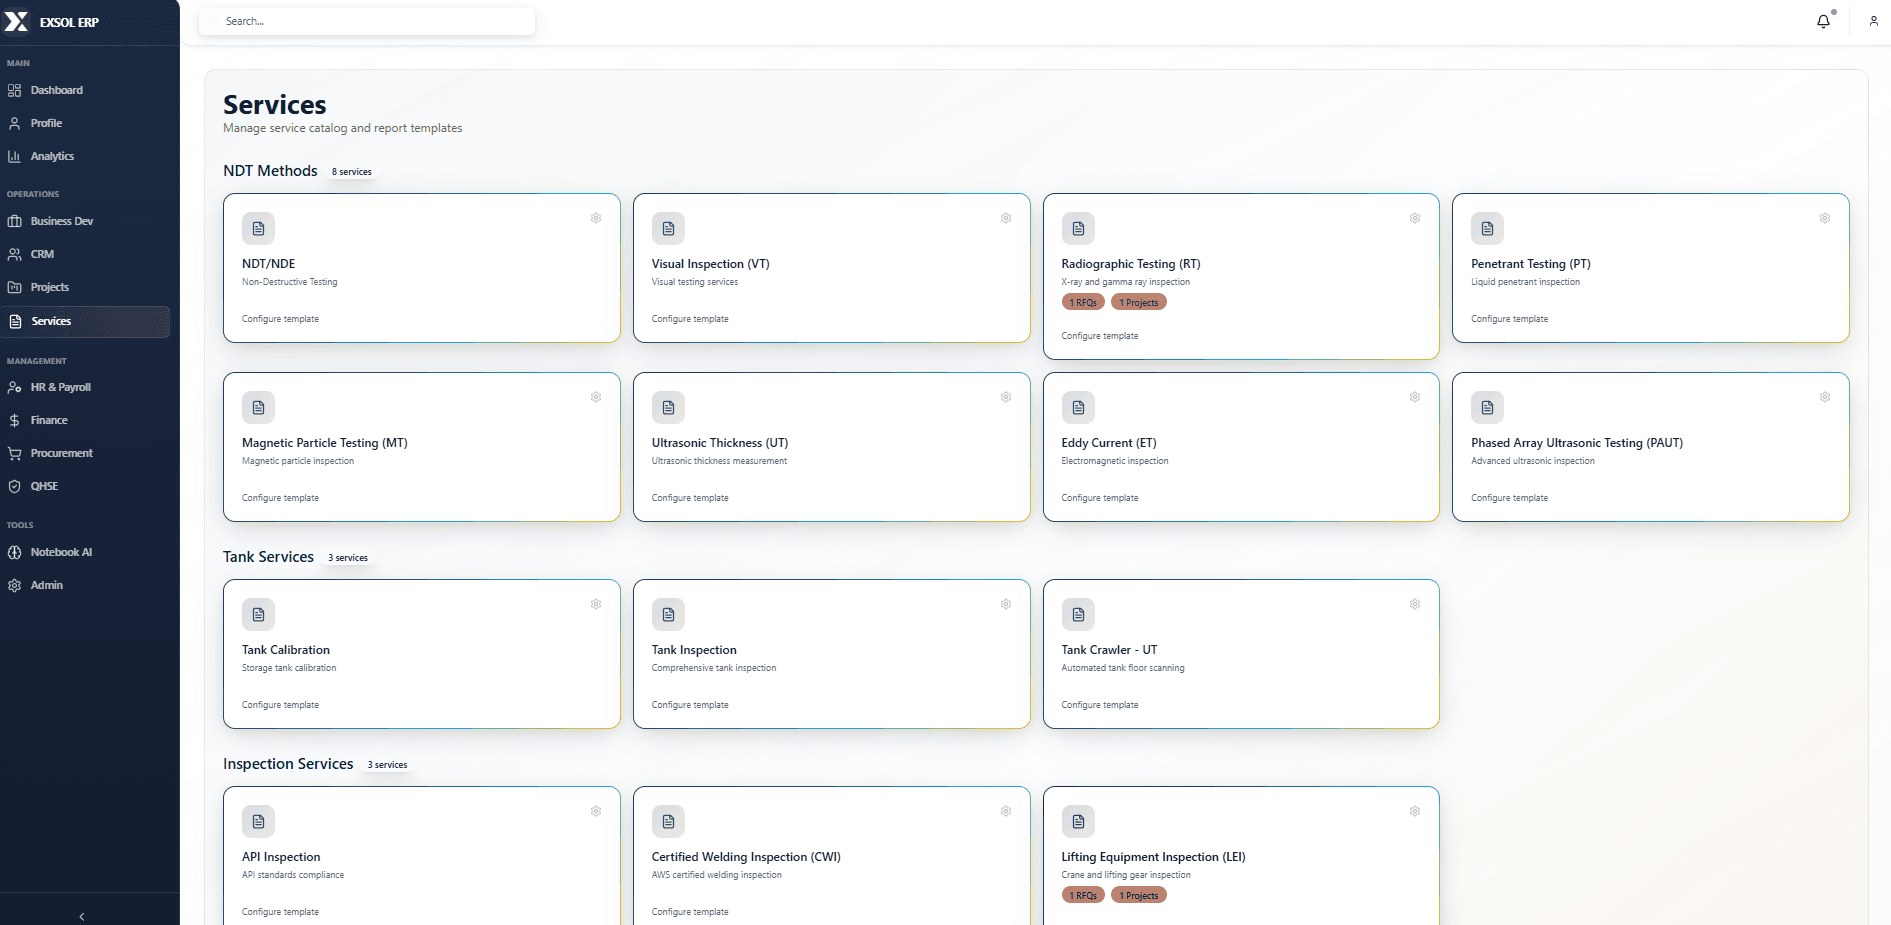Open Procurement section
The image size is (1891, 925).
coord(85,453)
